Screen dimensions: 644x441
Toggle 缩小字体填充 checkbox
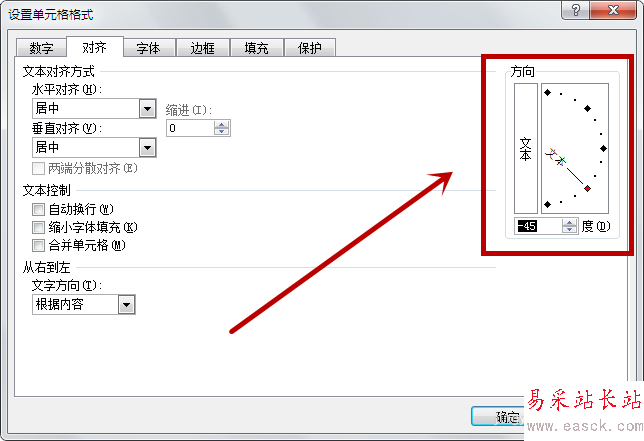point(38,227)
